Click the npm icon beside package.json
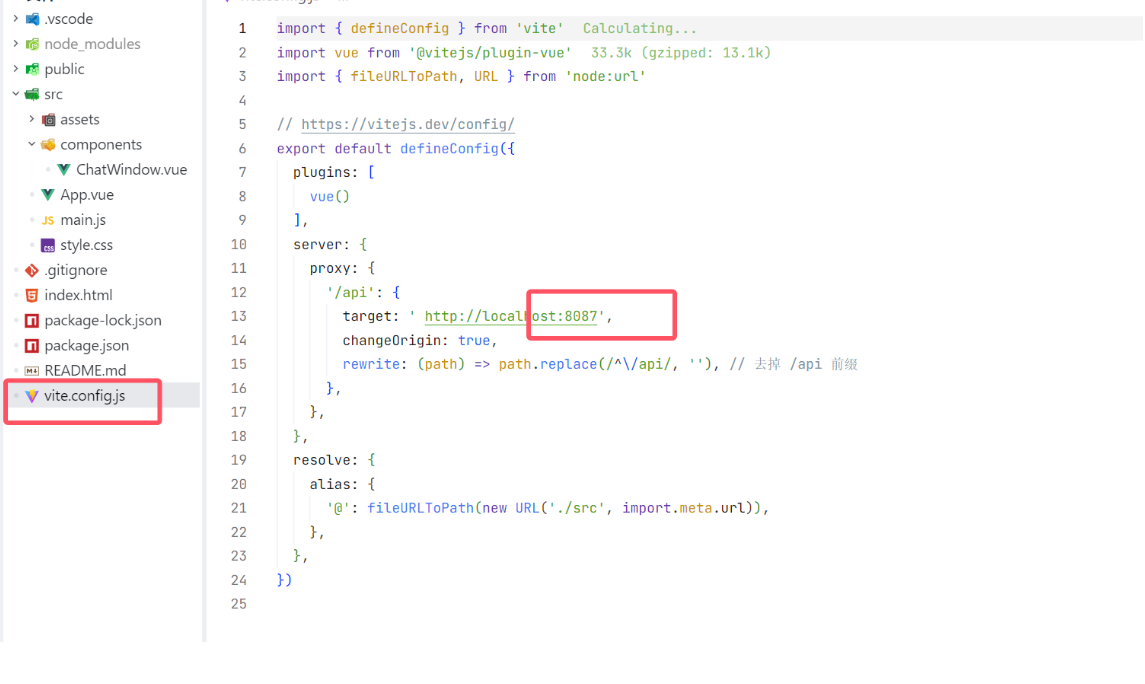Screen dimensions: 1145x684 (x=32, y=345)
